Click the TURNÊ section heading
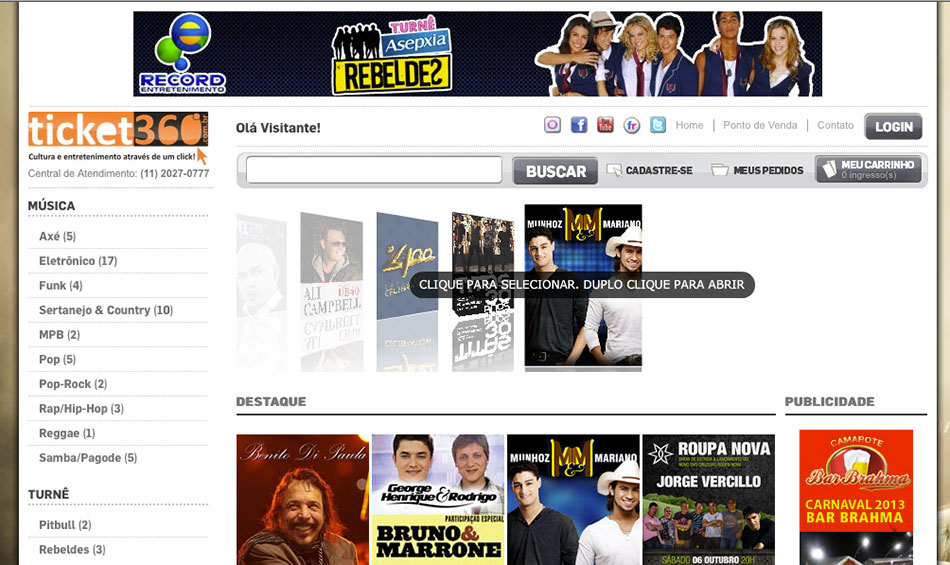 (48, 495)
